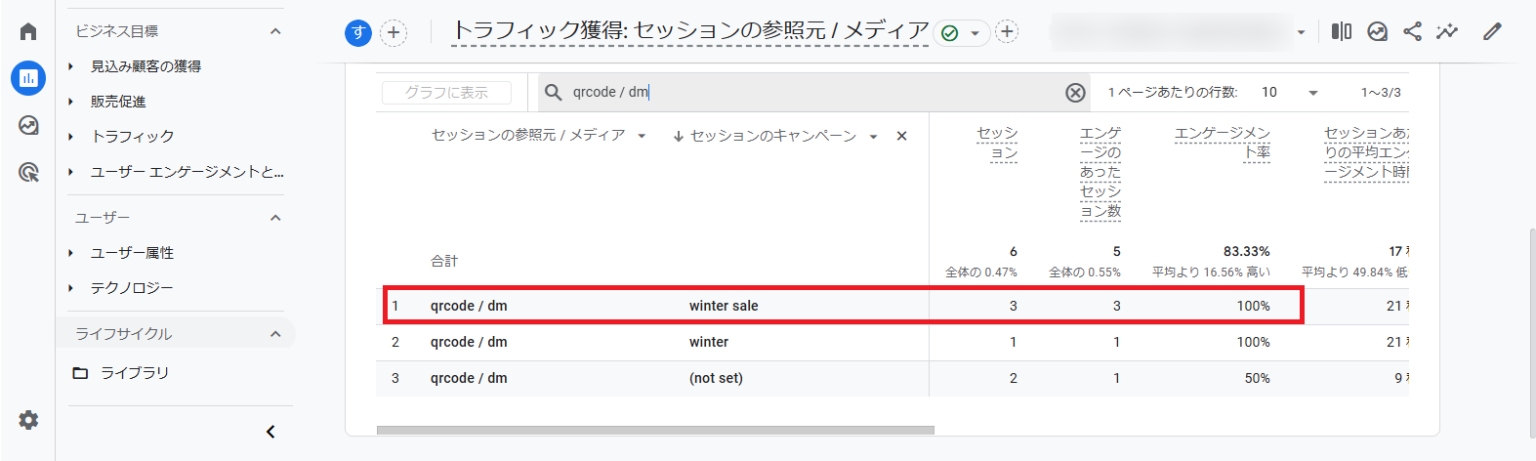The height and width of the screenshot is (461, 1536).
Task: Click the blue す segment avatar
Action: 358,33
